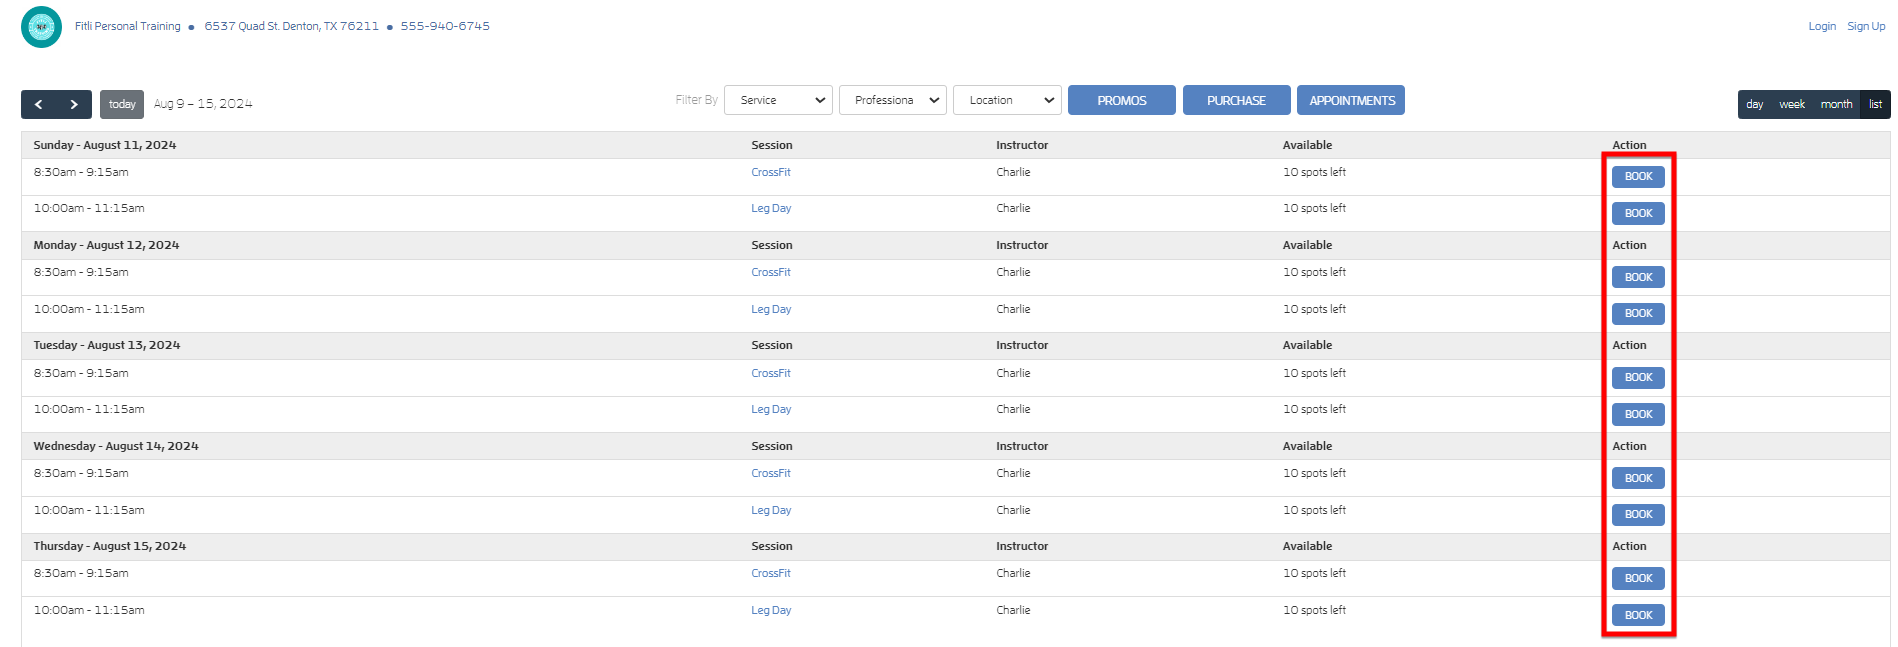Book Sunday August 11 CrossFit session

tap(1638, 177)
